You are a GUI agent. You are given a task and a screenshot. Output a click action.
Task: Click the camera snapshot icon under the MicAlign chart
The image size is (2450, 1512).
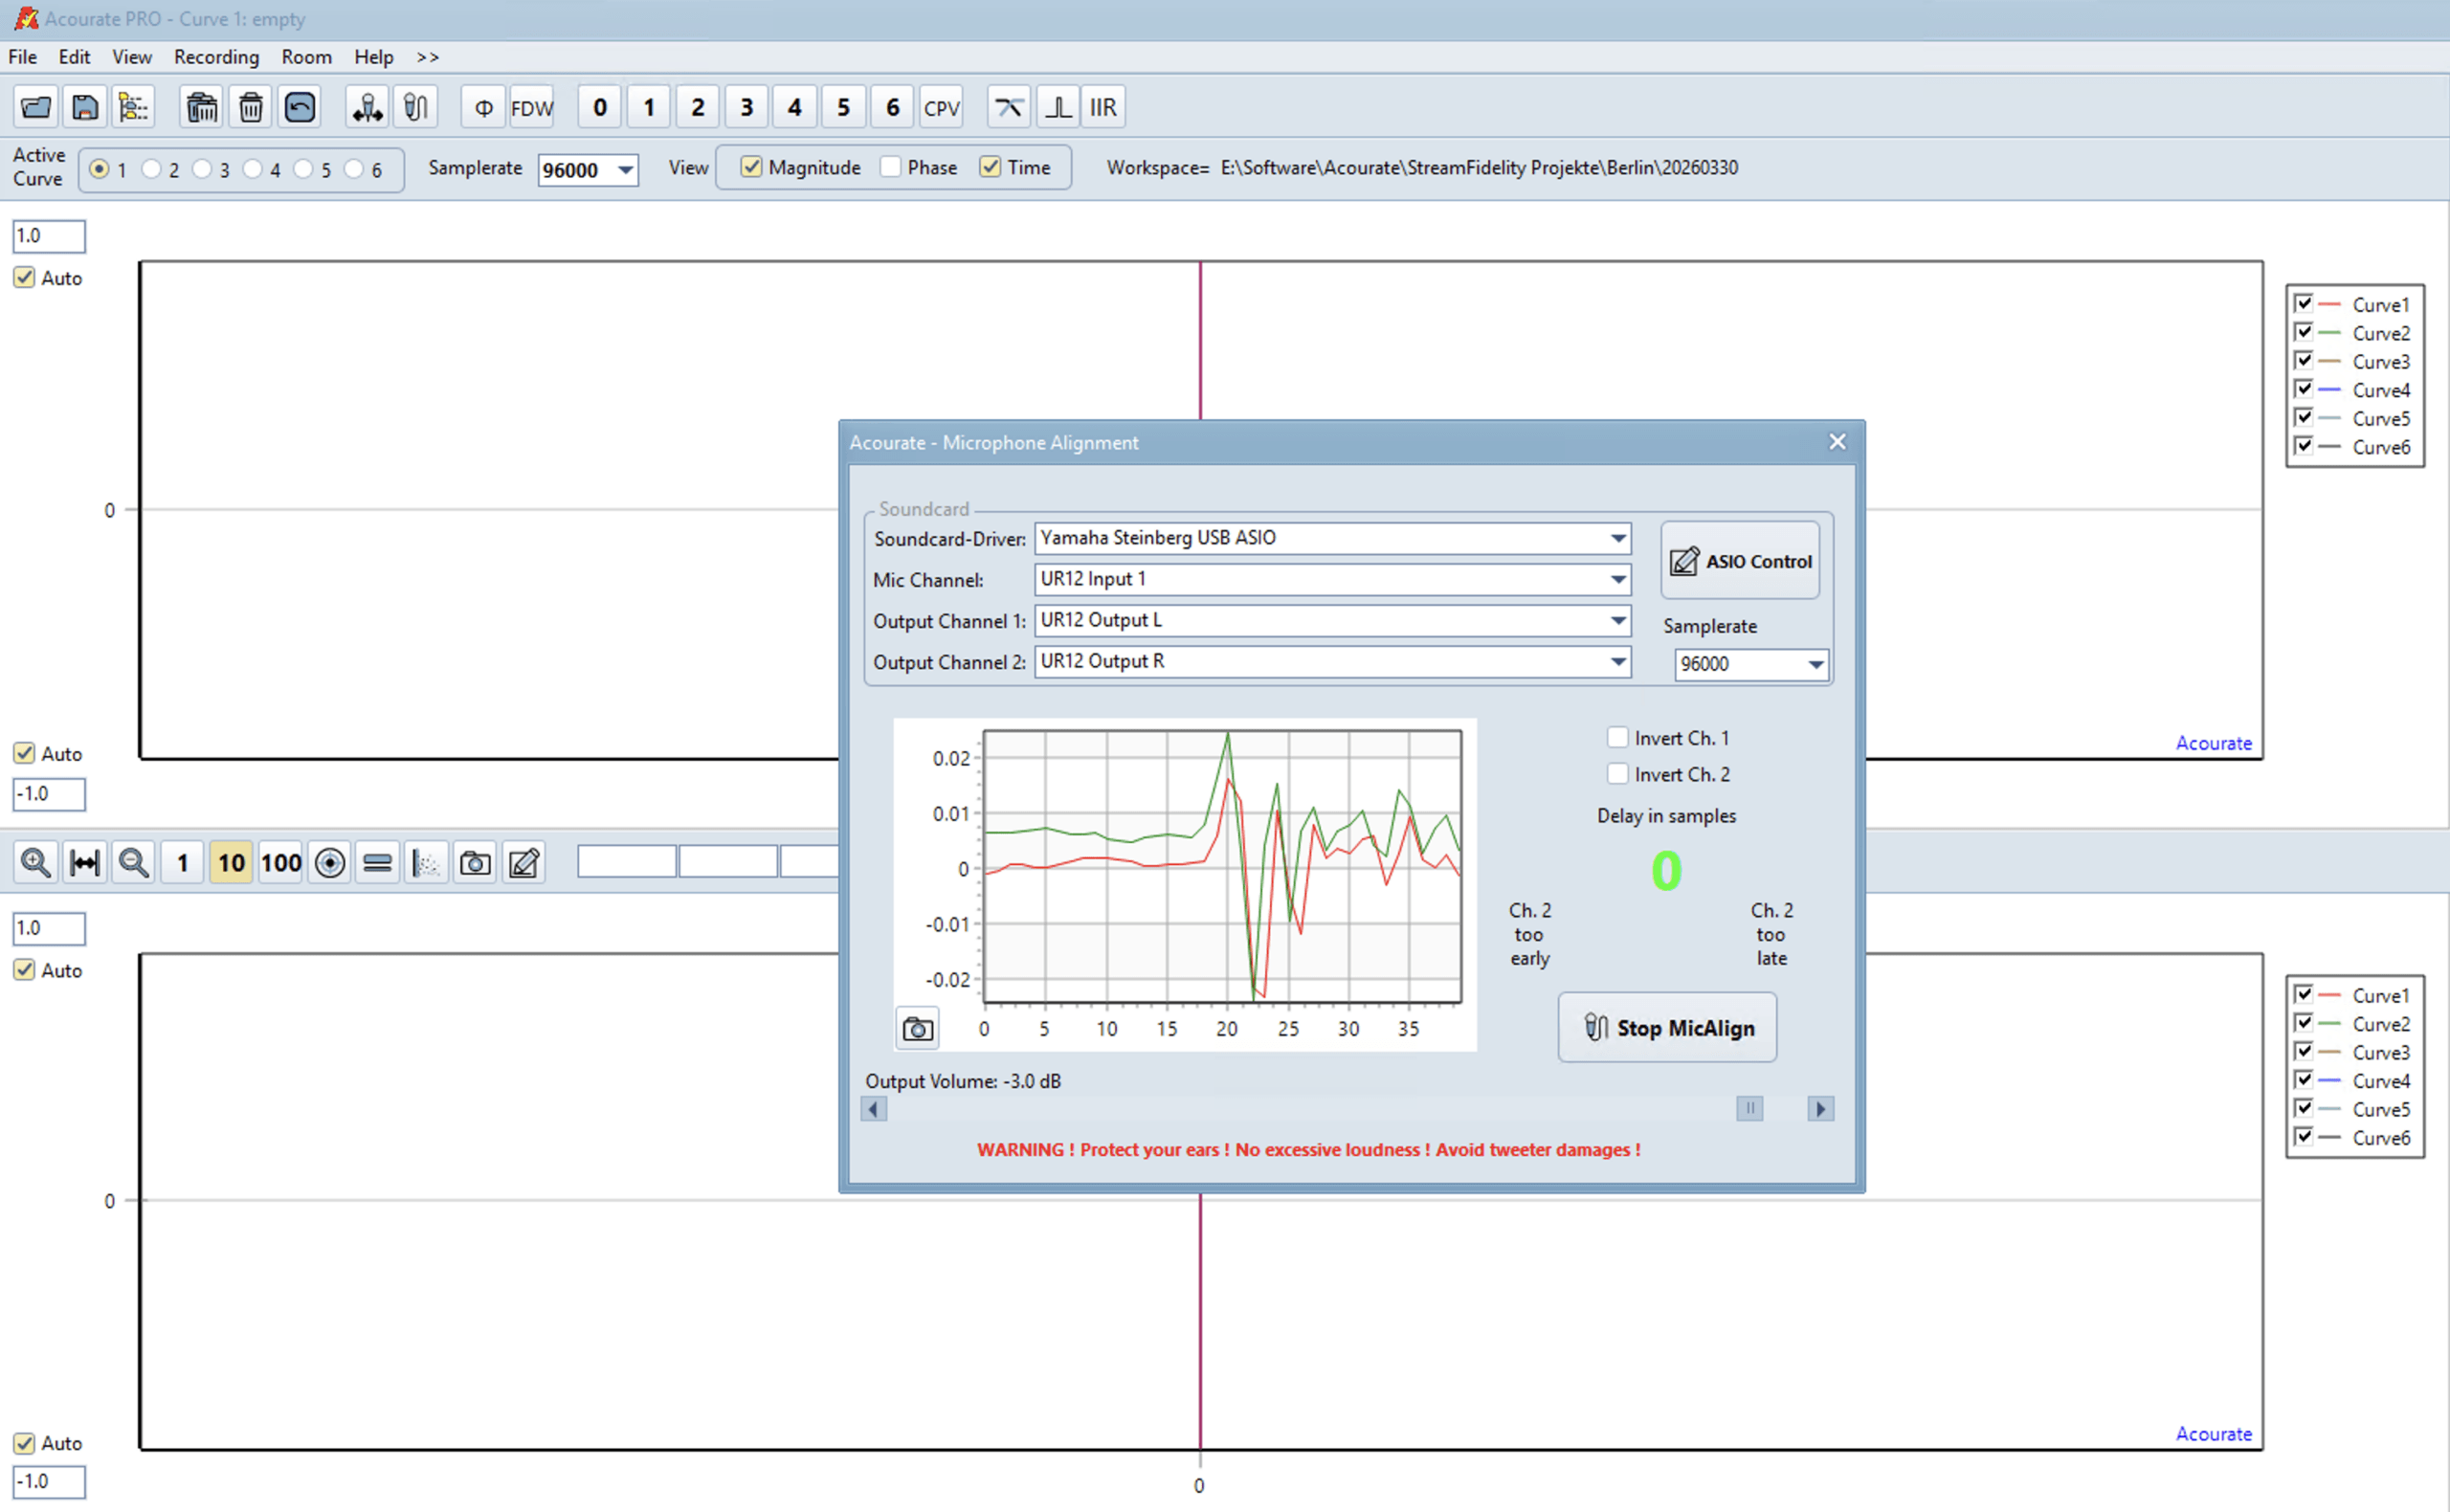pyautogui.click(x=917, y=1028)
